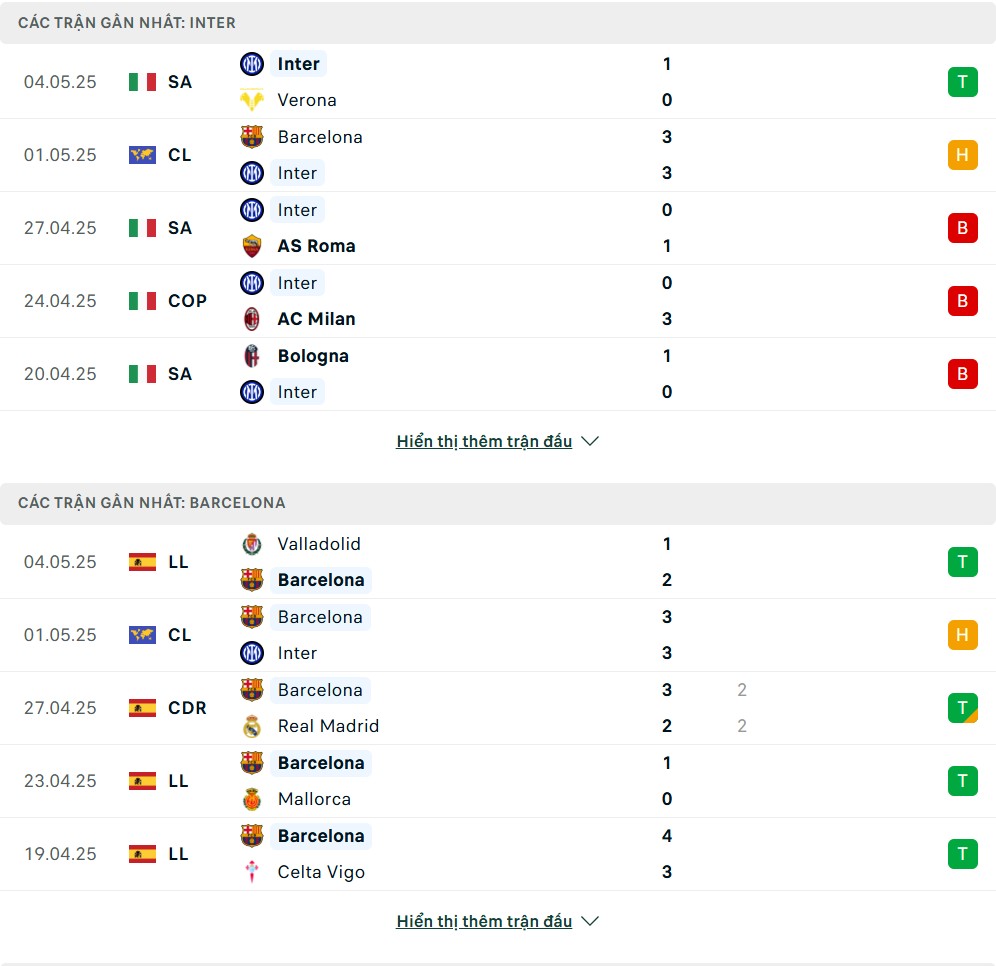
Task: Click the Mallorca crest icon
Action: (252, 799)
